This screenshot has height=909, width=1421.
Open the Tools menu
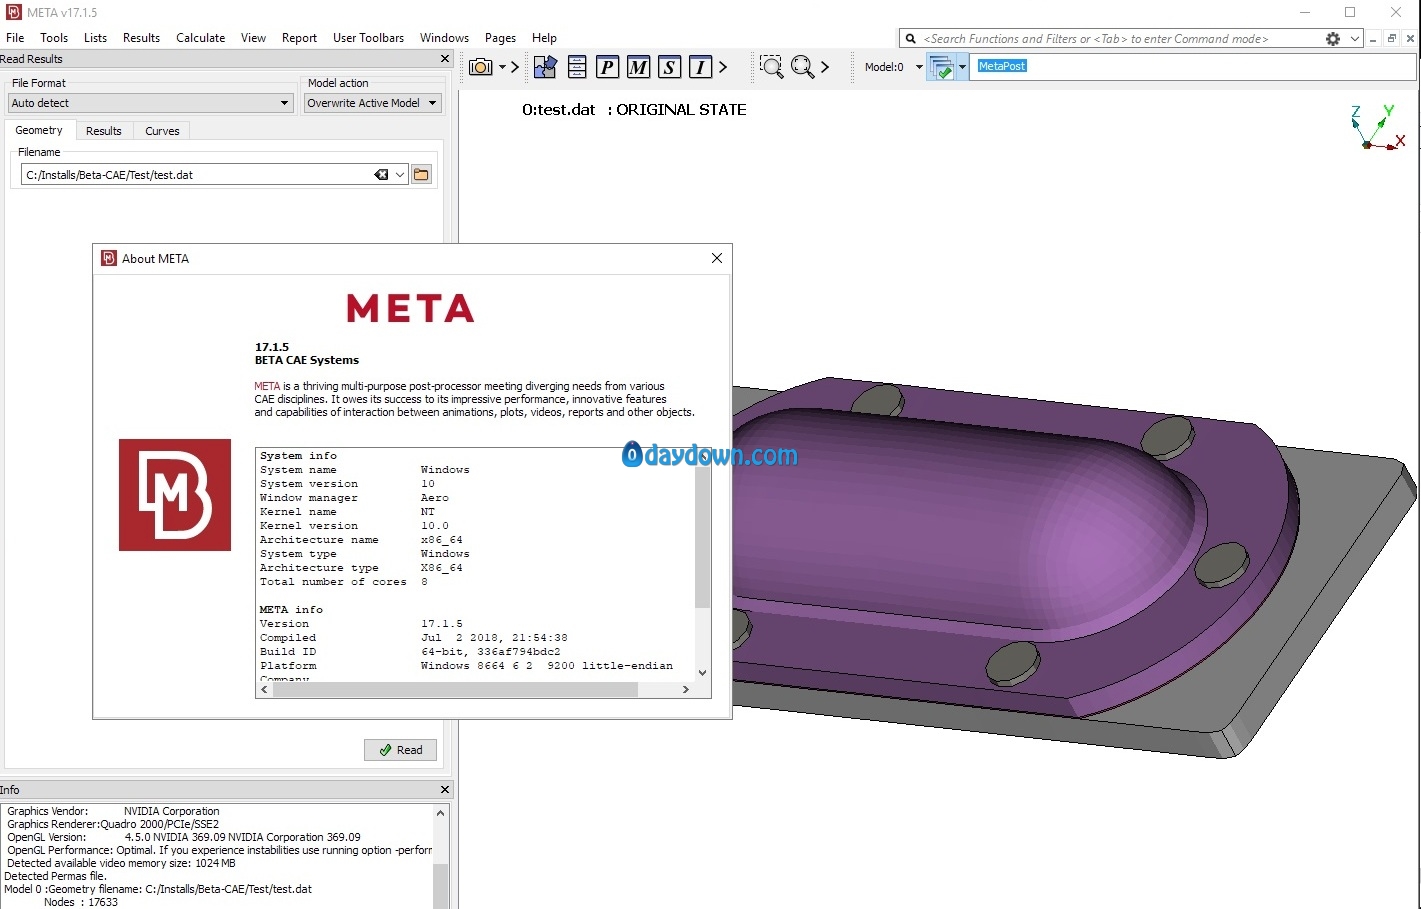[x=54, y=38]
